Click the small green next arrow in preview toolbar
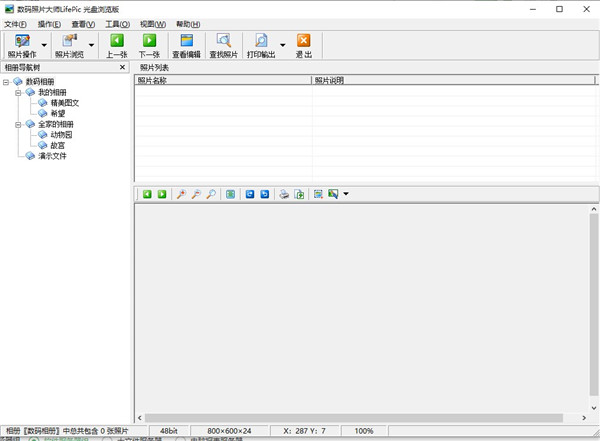This screenshot has width=600, height=441. tap(162, 194)
